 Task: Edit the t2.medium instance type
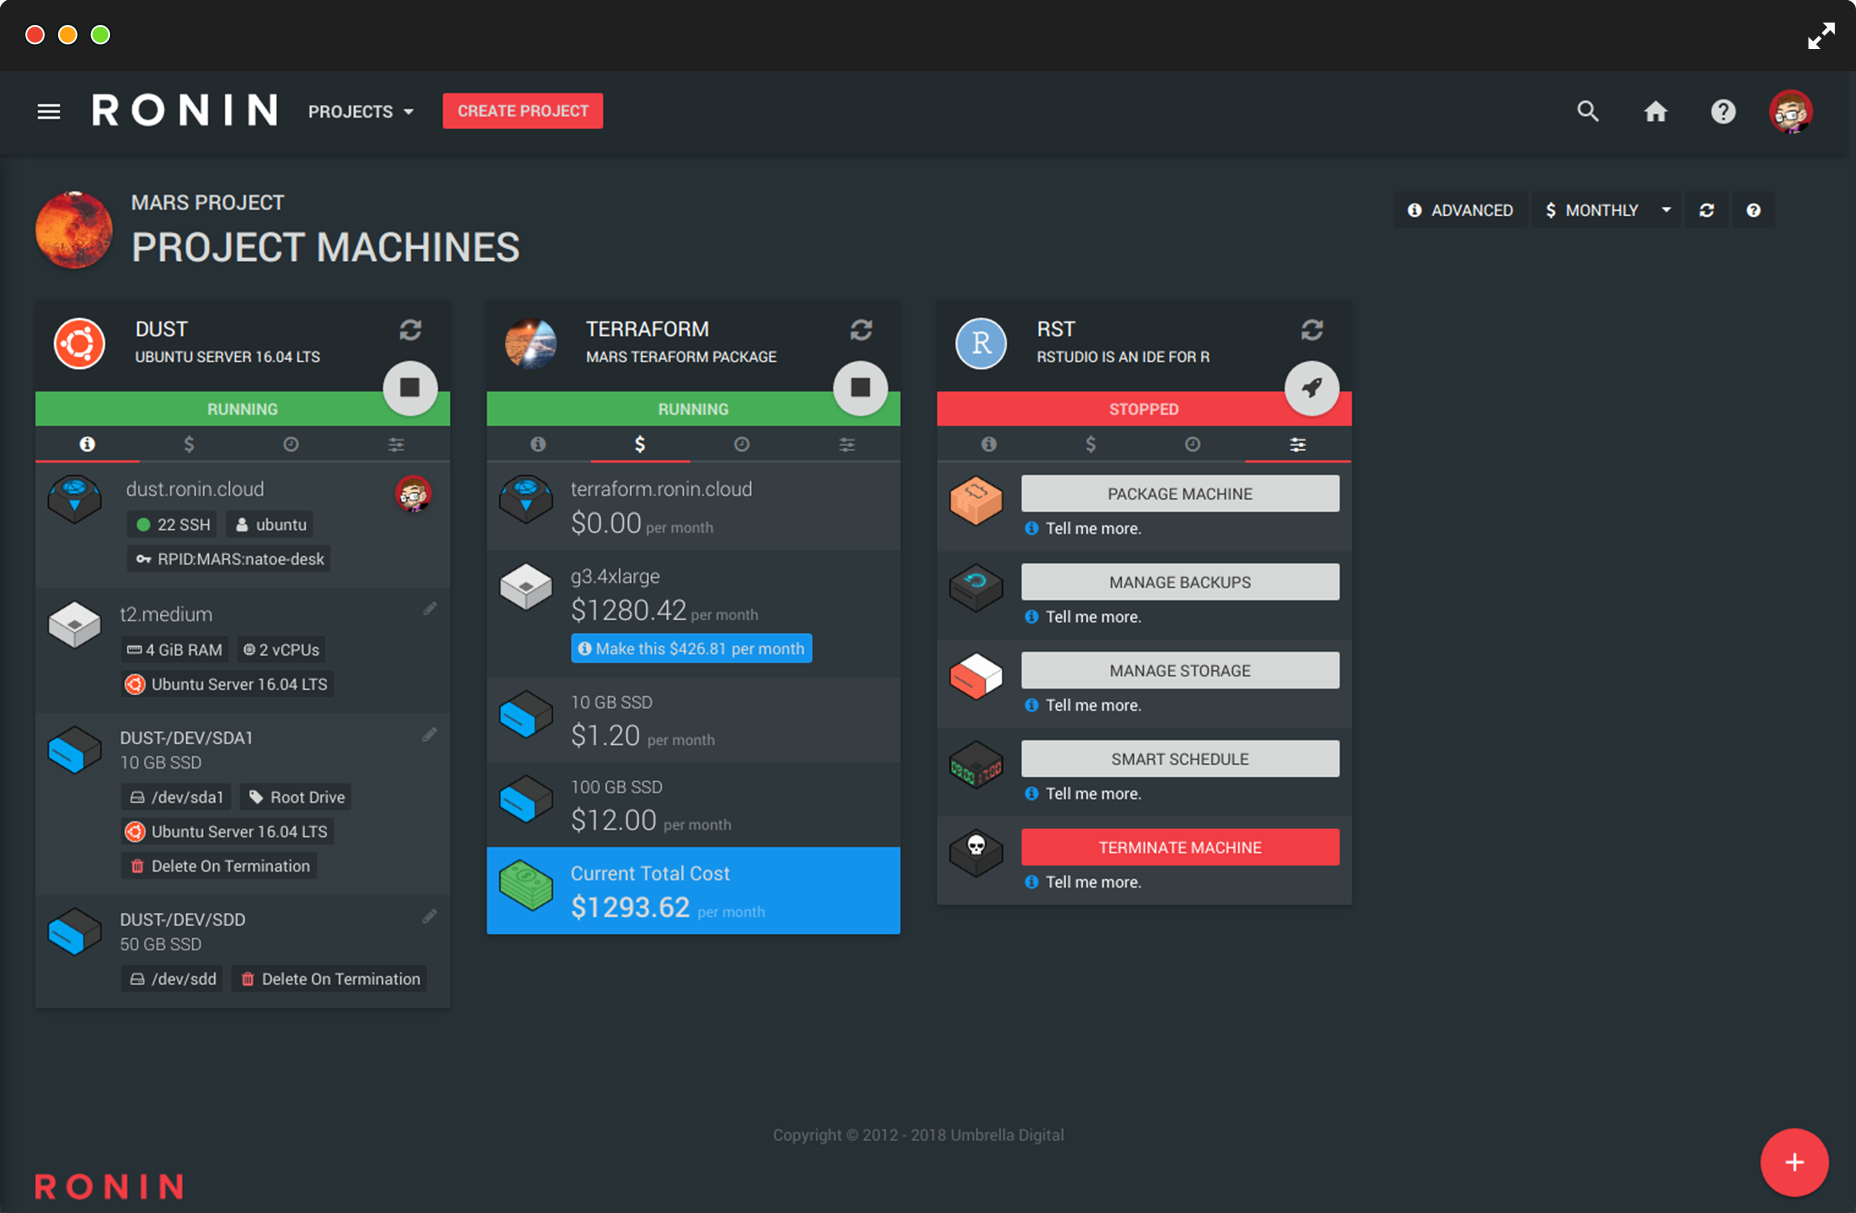click(430, 609)
